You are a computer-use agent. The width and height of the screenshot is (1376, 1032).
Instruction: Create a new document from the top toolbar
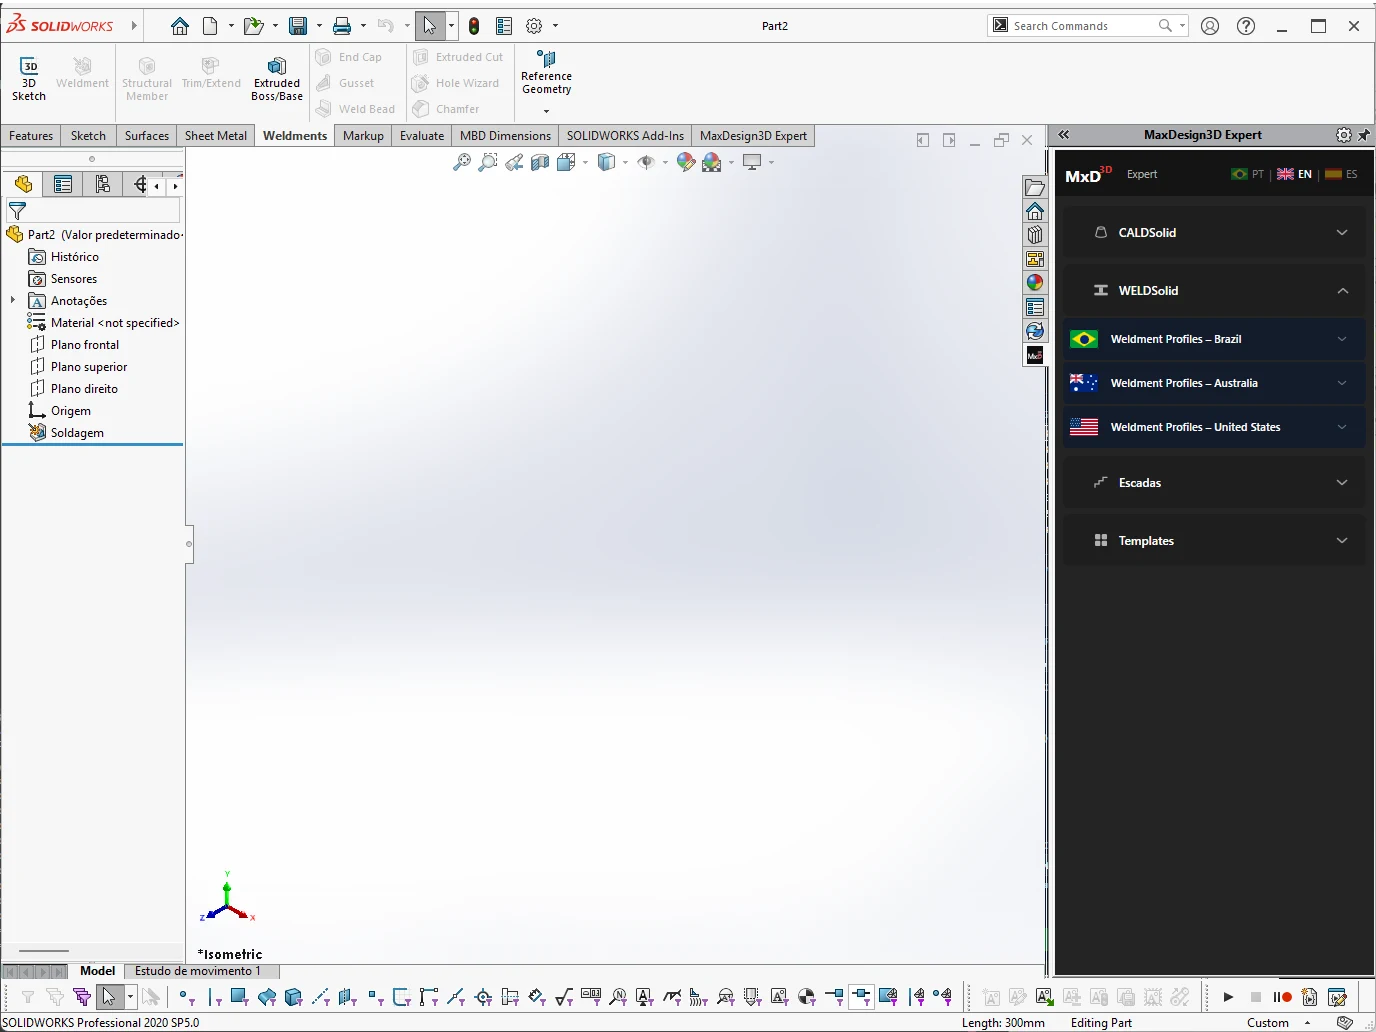tap(210, 26)
